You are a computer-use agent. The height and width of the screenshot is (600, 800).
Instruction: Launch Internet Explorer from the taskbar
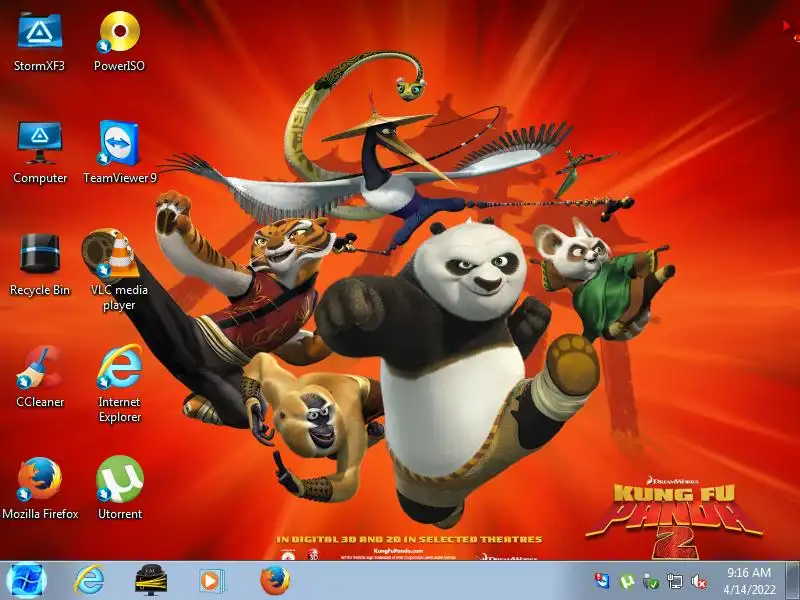[89, 581]
